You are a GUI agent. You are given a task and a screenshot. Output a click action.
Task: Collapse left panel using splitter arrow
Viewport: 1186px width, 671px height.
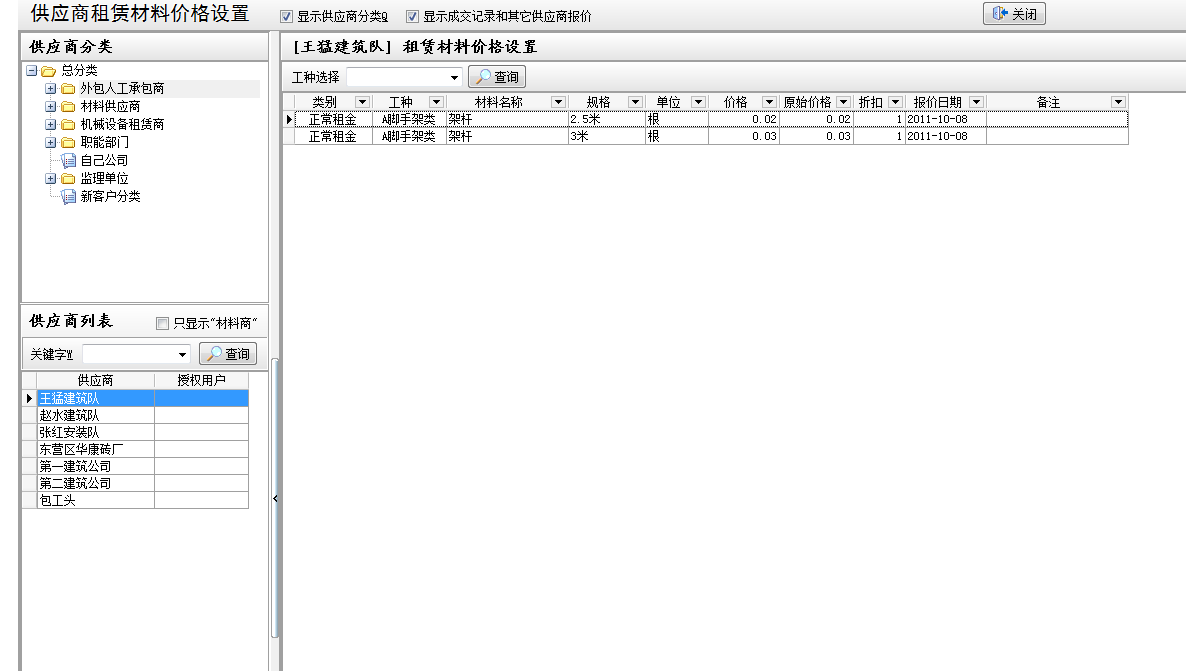277,496
